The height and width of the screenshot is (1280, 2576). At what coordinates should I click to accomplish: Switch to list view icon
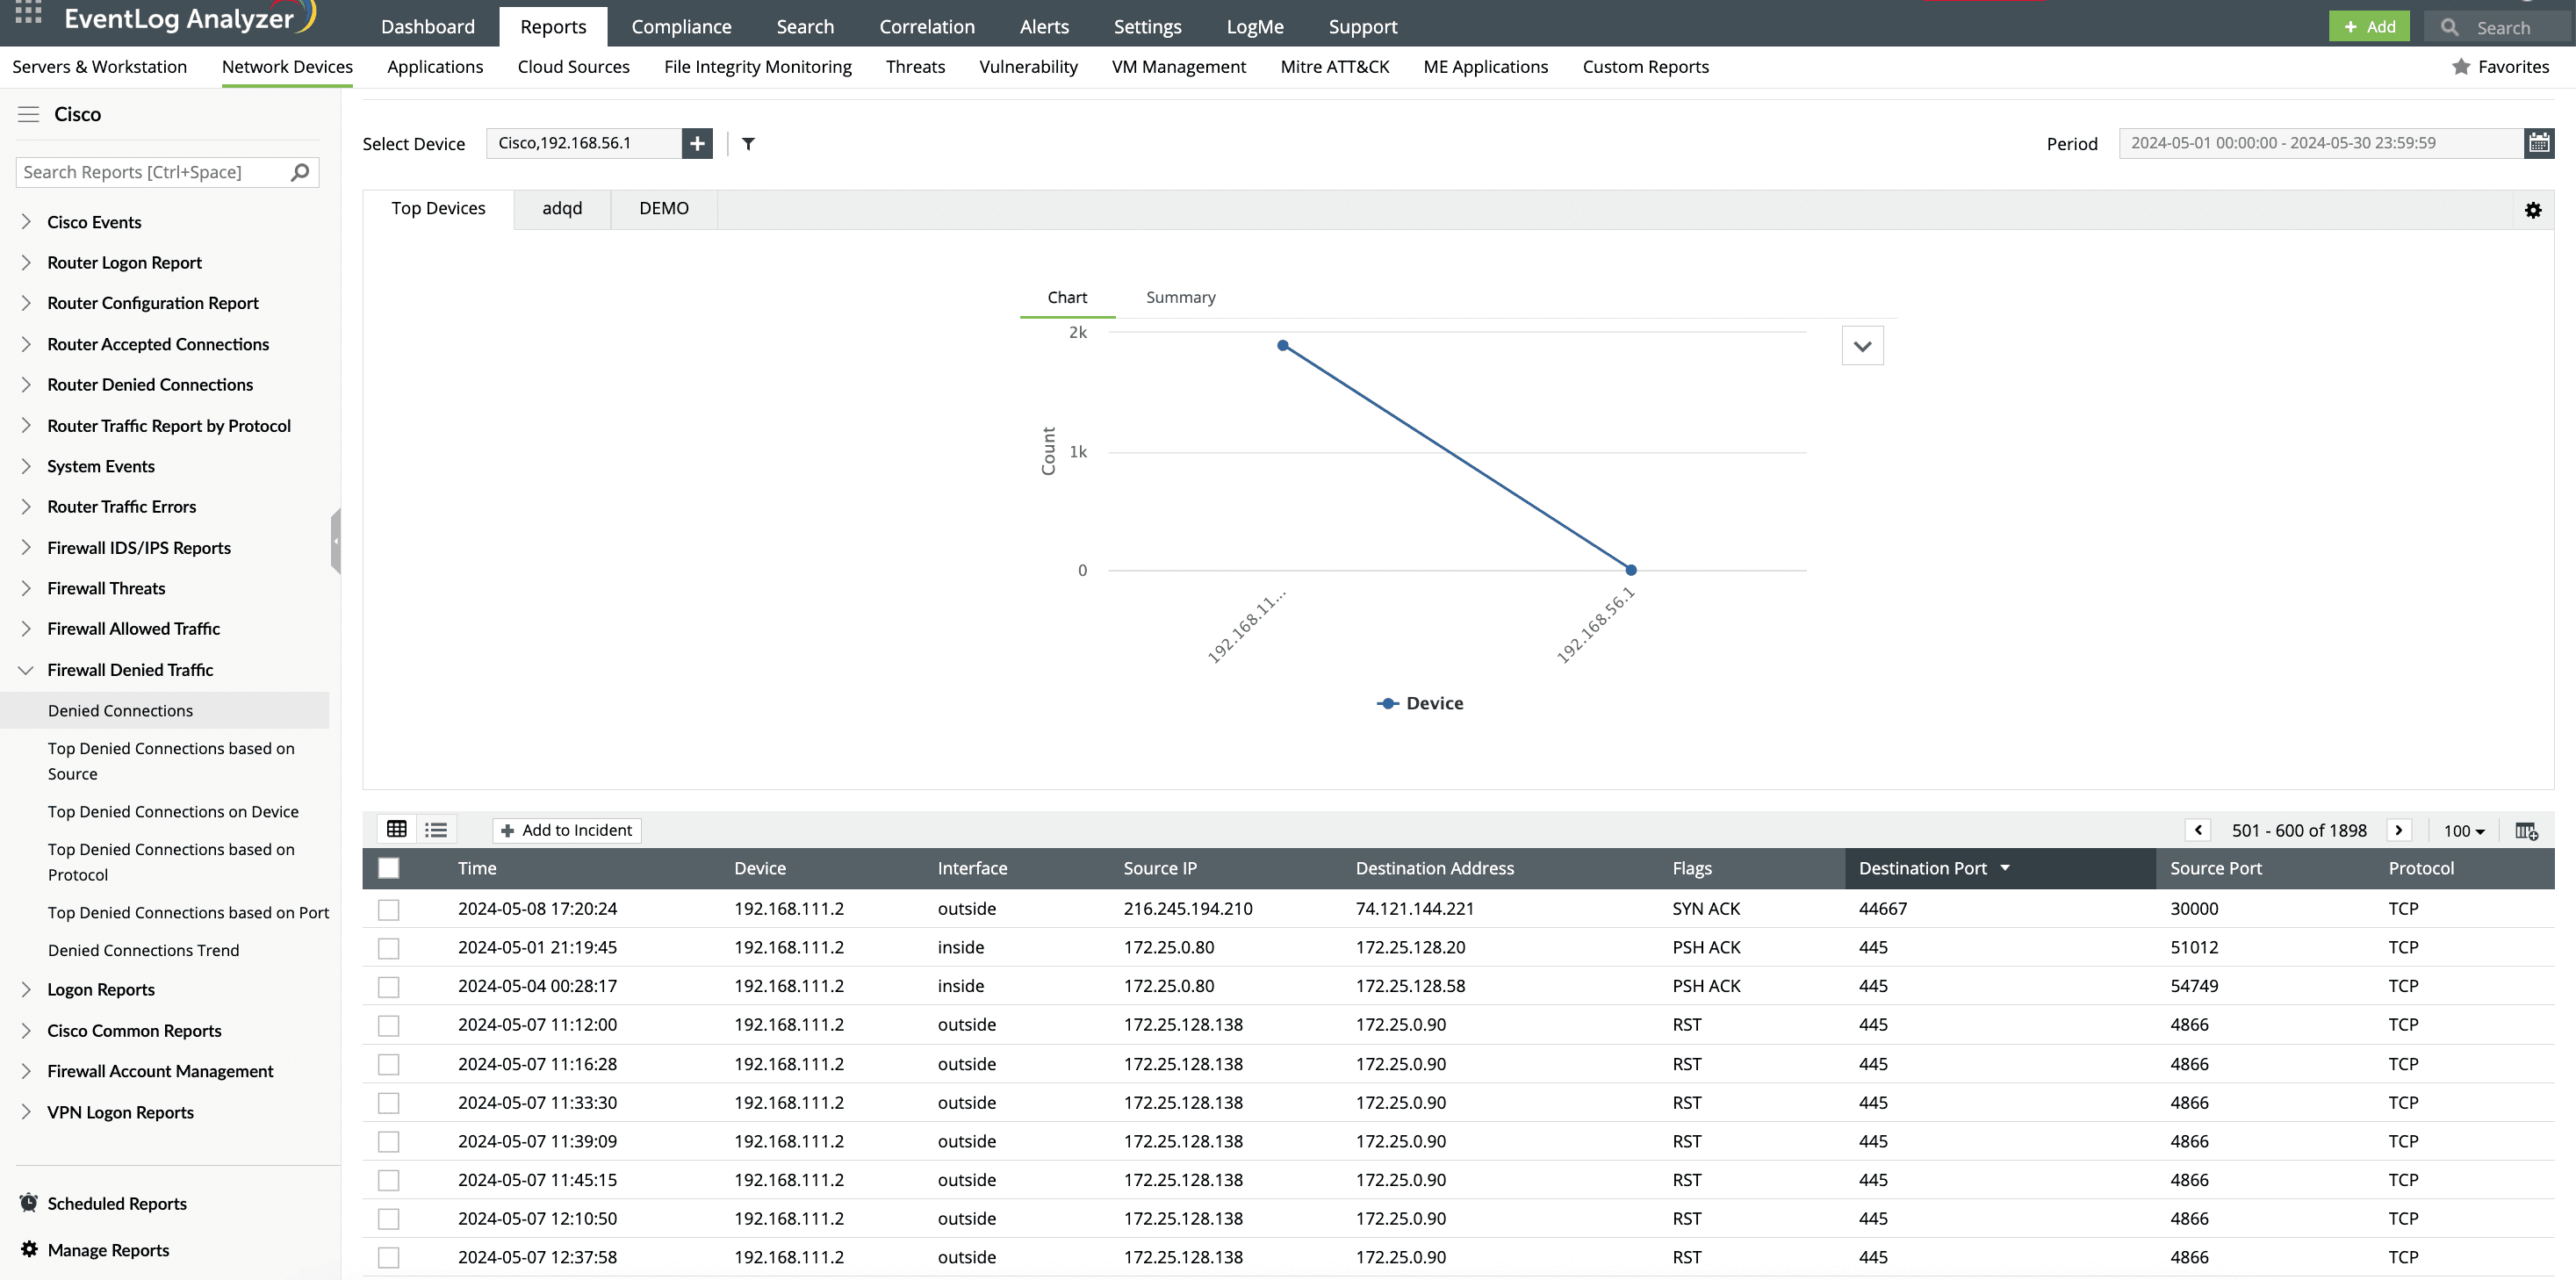click(x=436, y=830)
